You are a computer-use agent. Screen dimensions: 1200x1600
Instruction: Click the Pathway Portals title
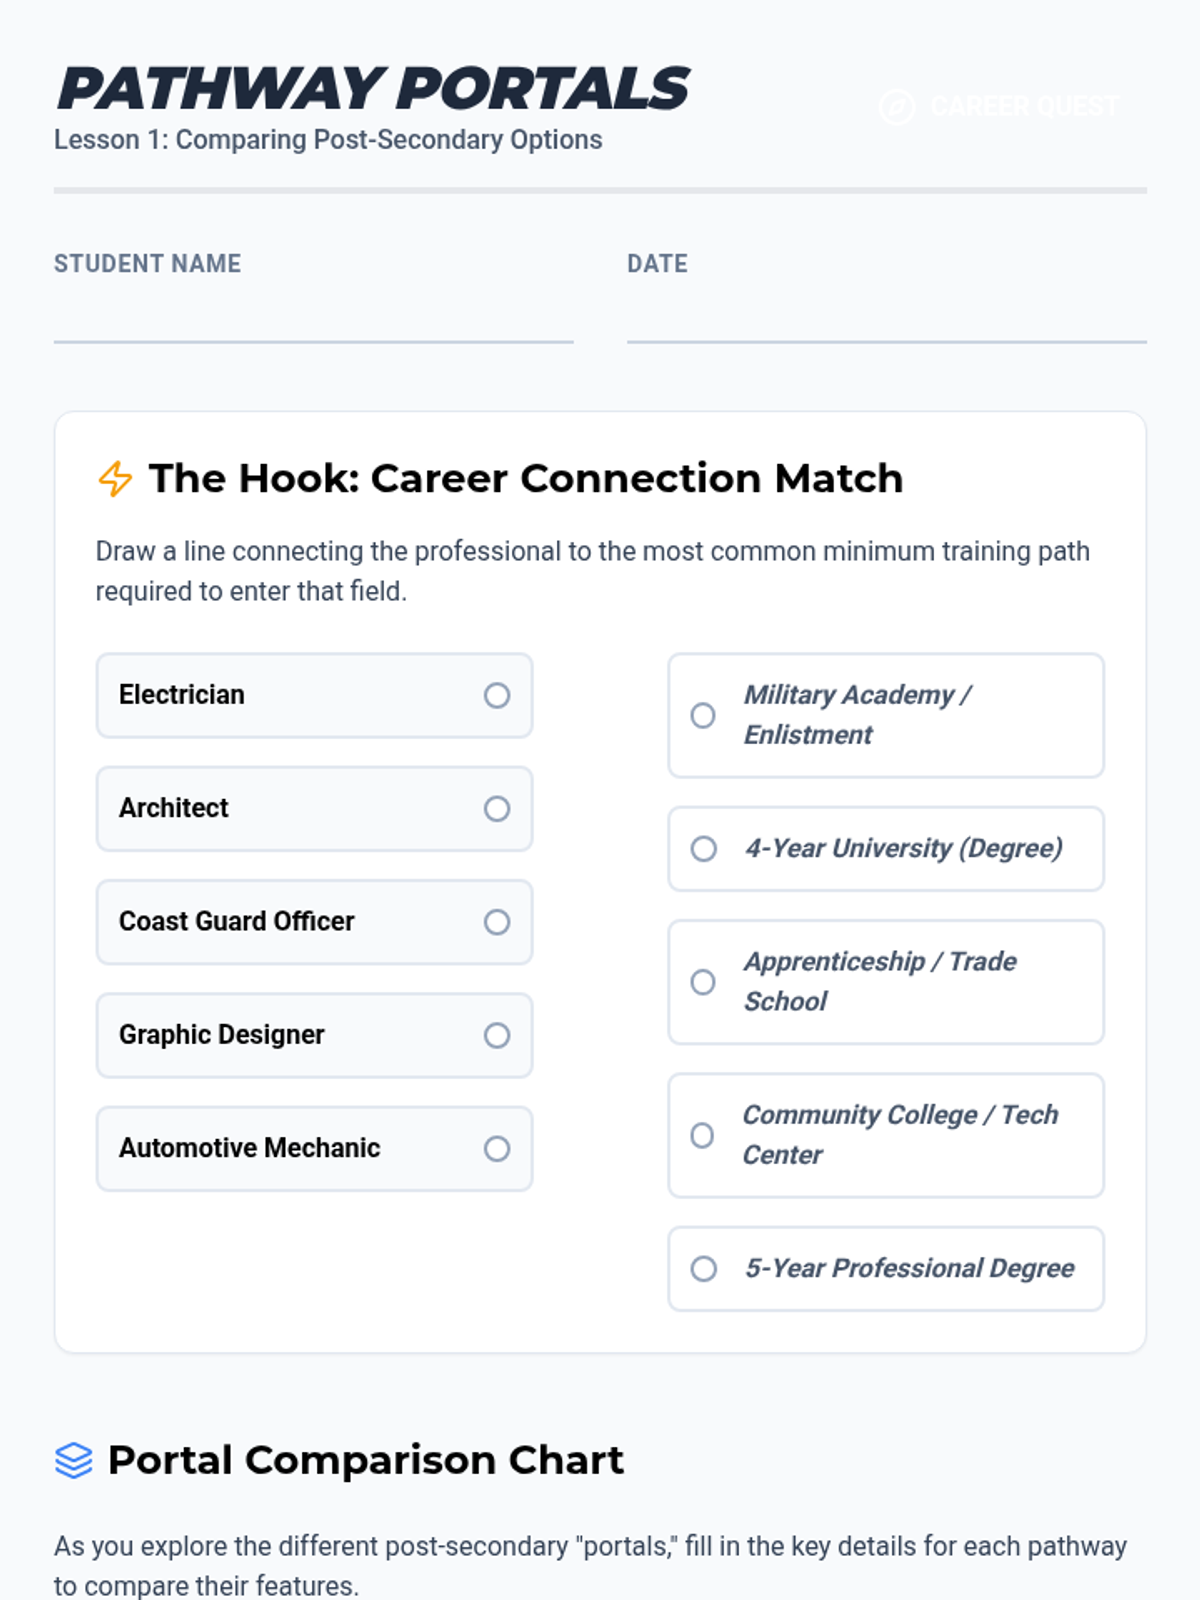click(x=373, y=88)
